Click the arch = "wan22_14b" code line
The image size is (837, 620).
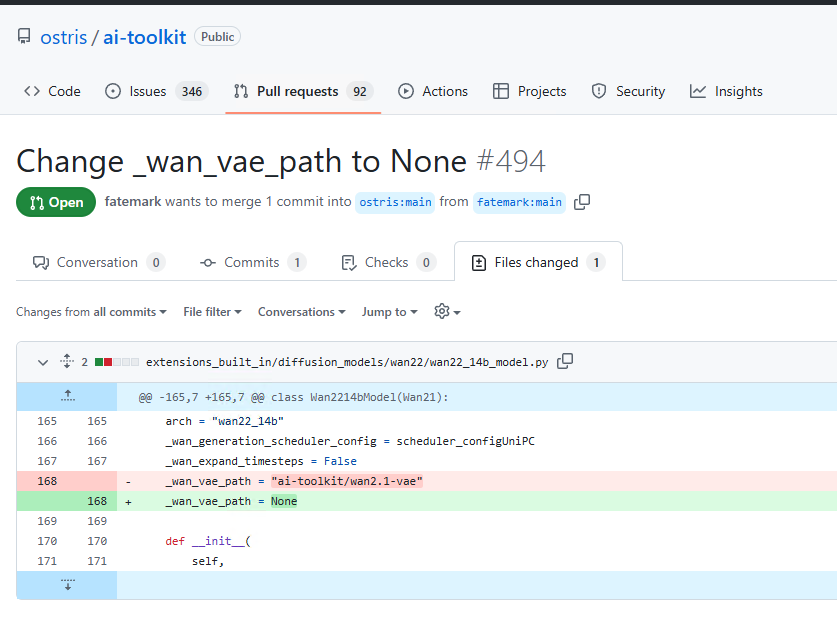(224, 421)
